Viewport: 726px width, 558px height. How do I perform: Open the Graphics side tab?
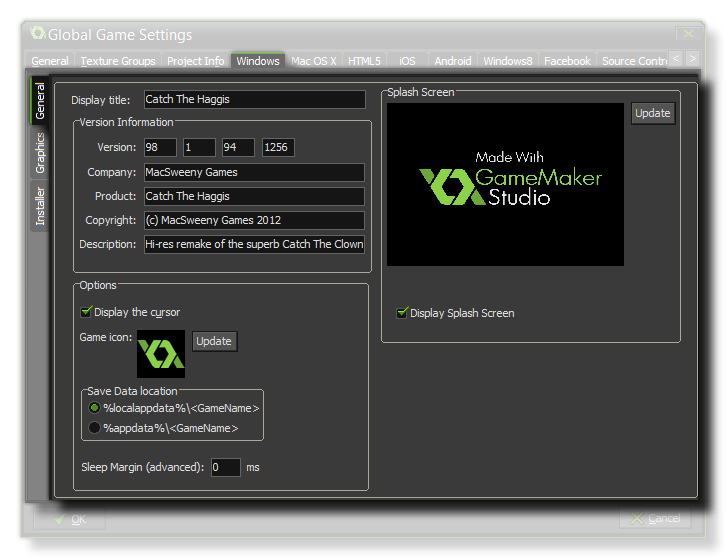pyautogui.click(x=40, y=153)
